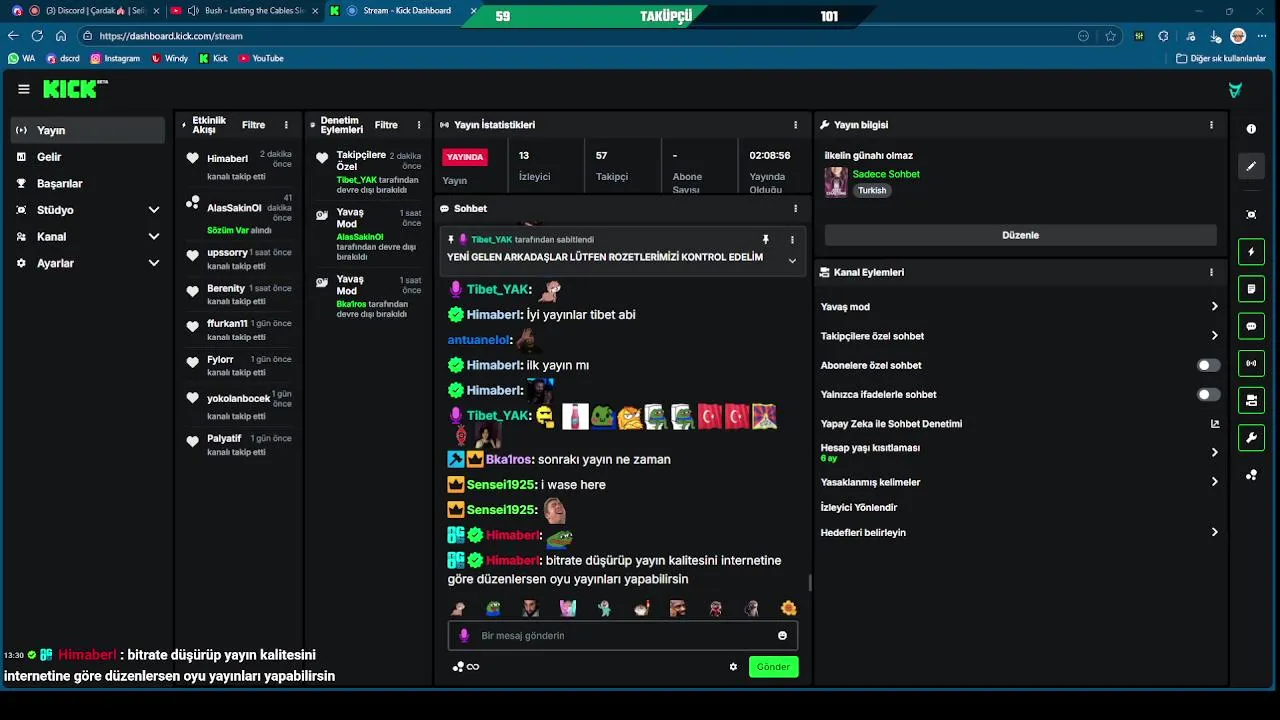Open the three-dot menu of Denetim Eylemleri panel
The height and width of the screenshot is (720, 1280).
click(419, 125)
